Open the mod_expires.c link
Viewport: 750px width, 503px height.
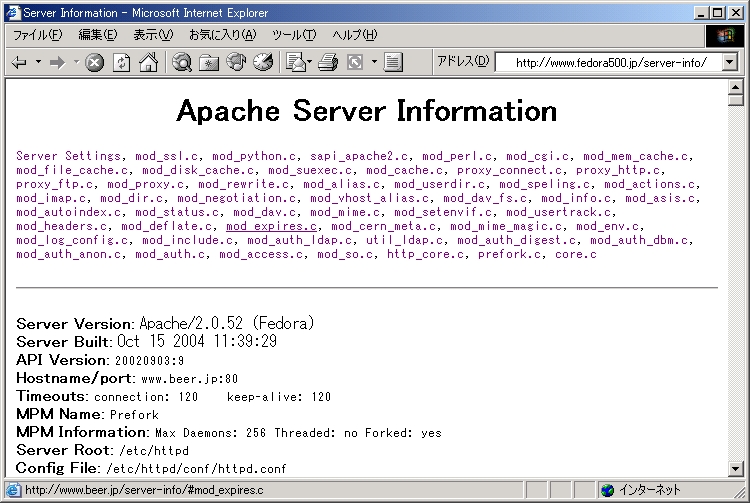click(271, 226)
